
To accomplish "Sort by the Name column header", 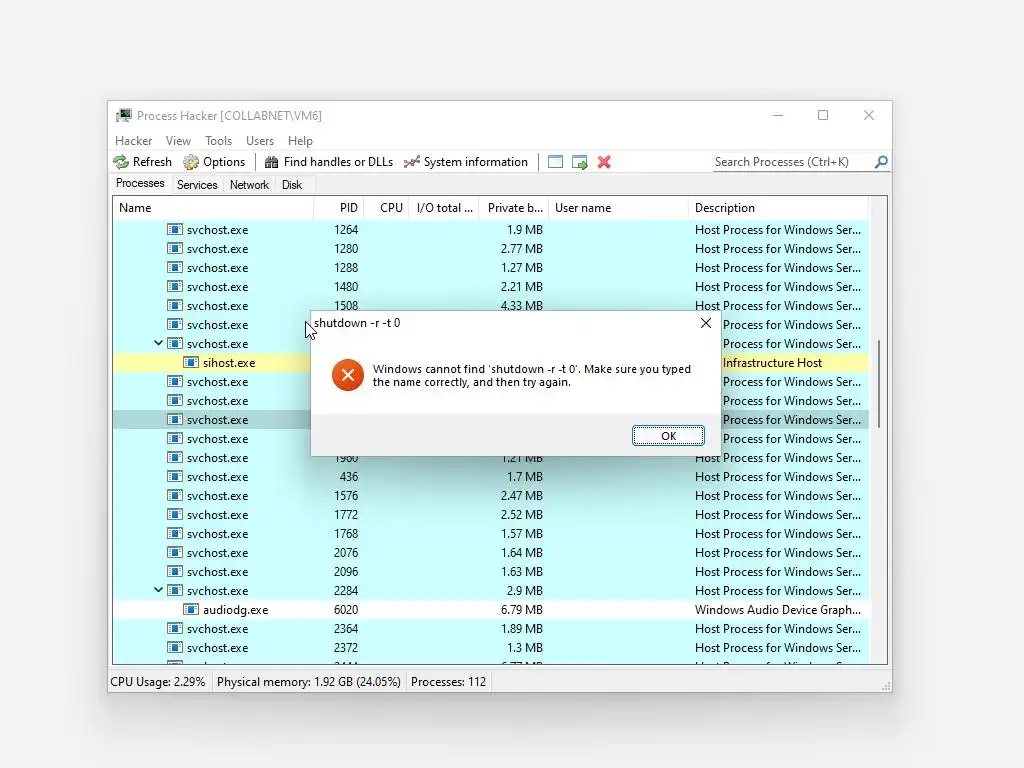I will tap(213, 208).
